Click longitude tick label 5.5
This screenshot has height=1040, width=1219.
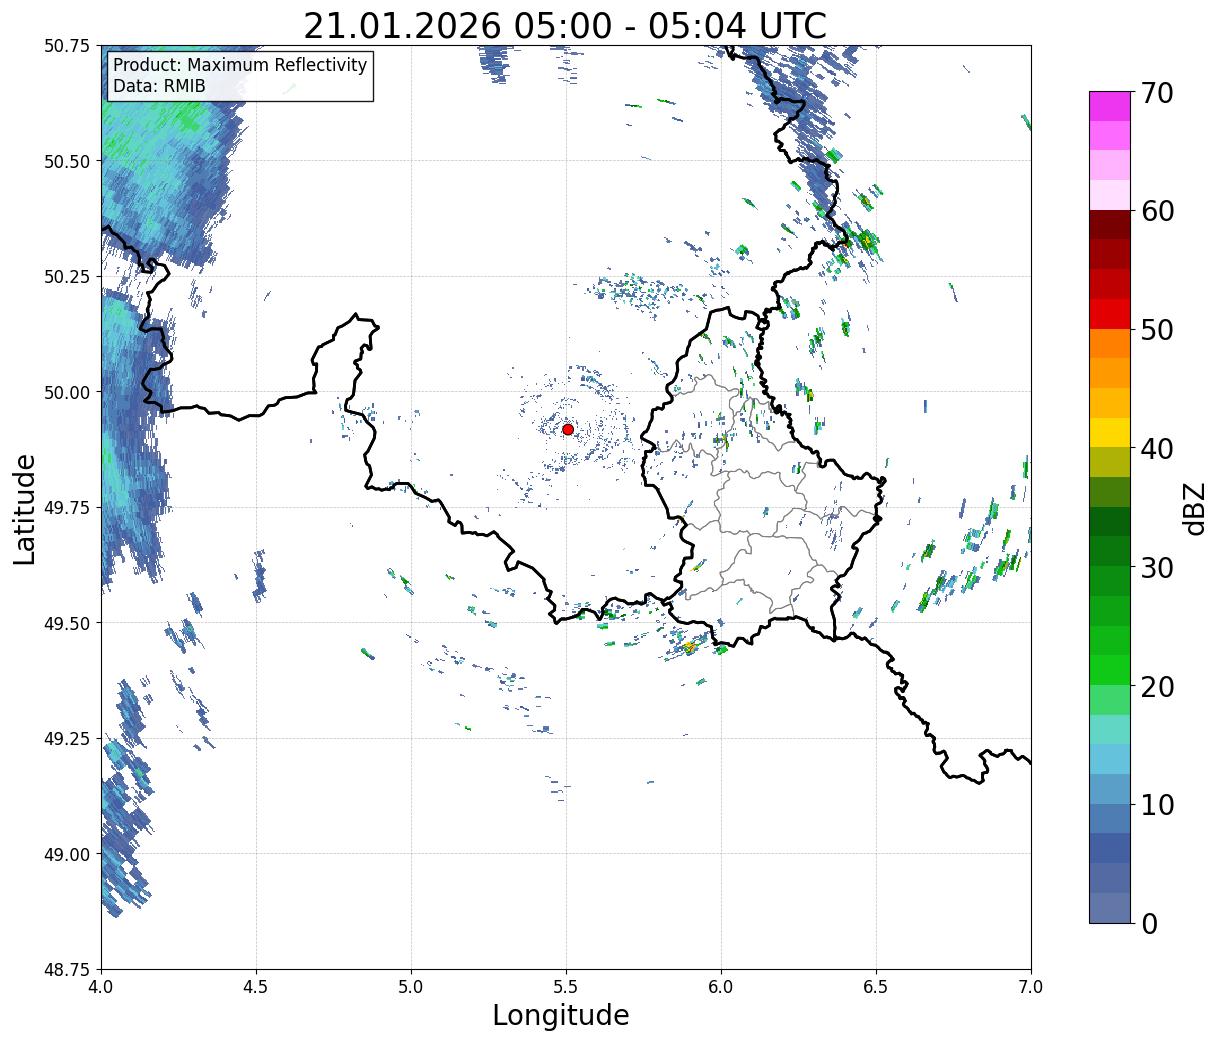tap(566, 987)
